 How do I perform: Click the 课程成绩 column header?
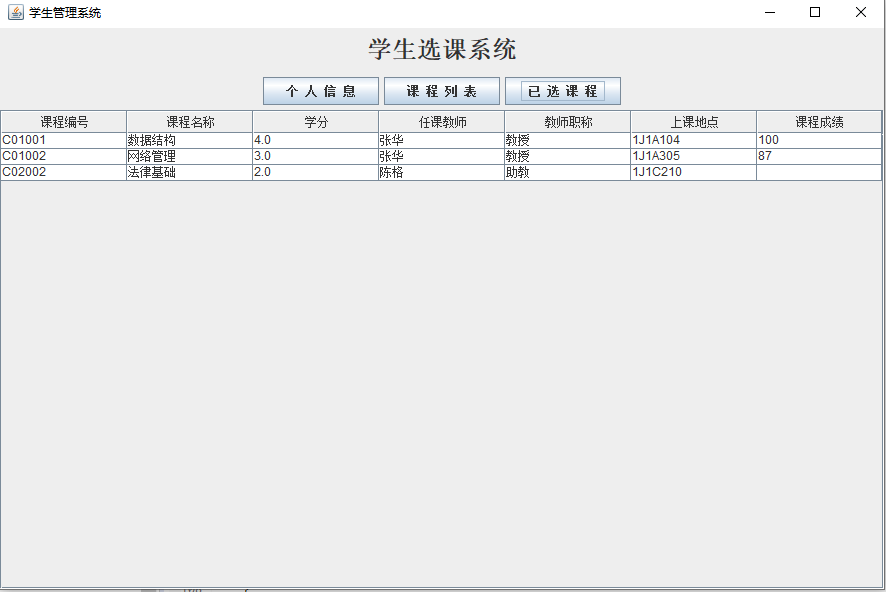pos(819,121)
